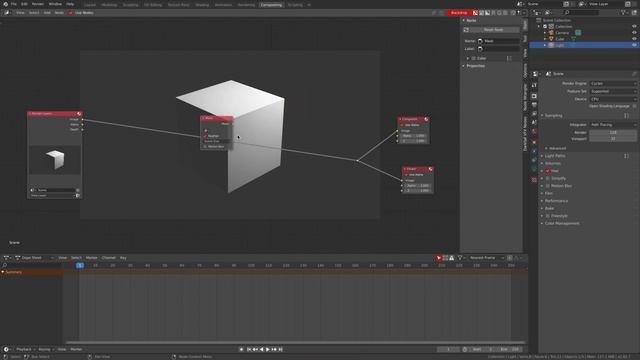Open the Playback popover
Image resolution: width=640 pixels, height=360 pixels.
(25, 349)
